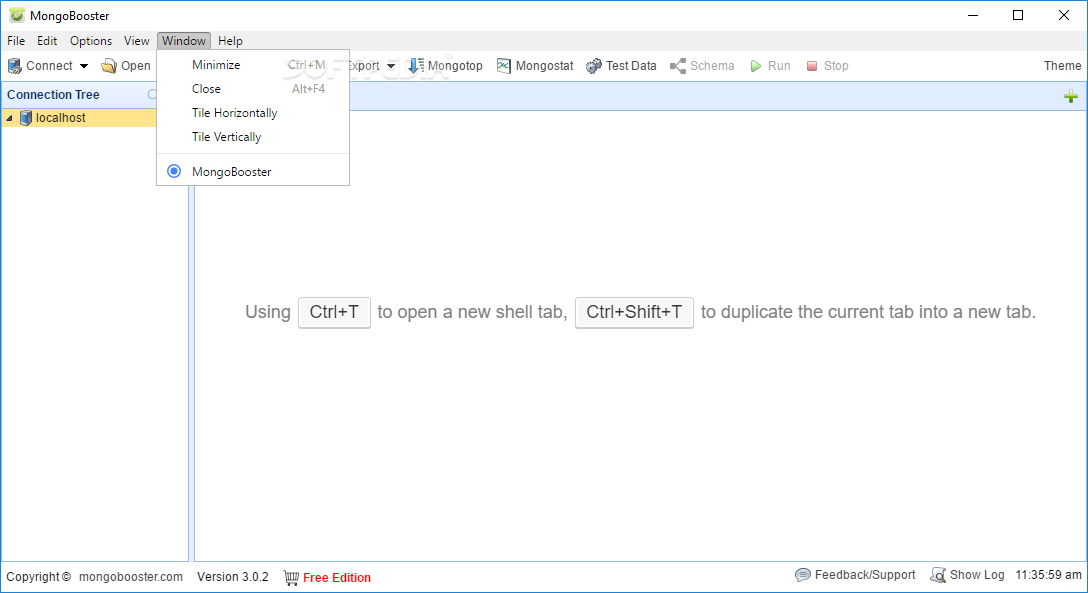The height and width of the screenshot is (593, 1088).
Task: Click the Ctrl+T shortcut key hint
Action: click(x=334, y=312)
